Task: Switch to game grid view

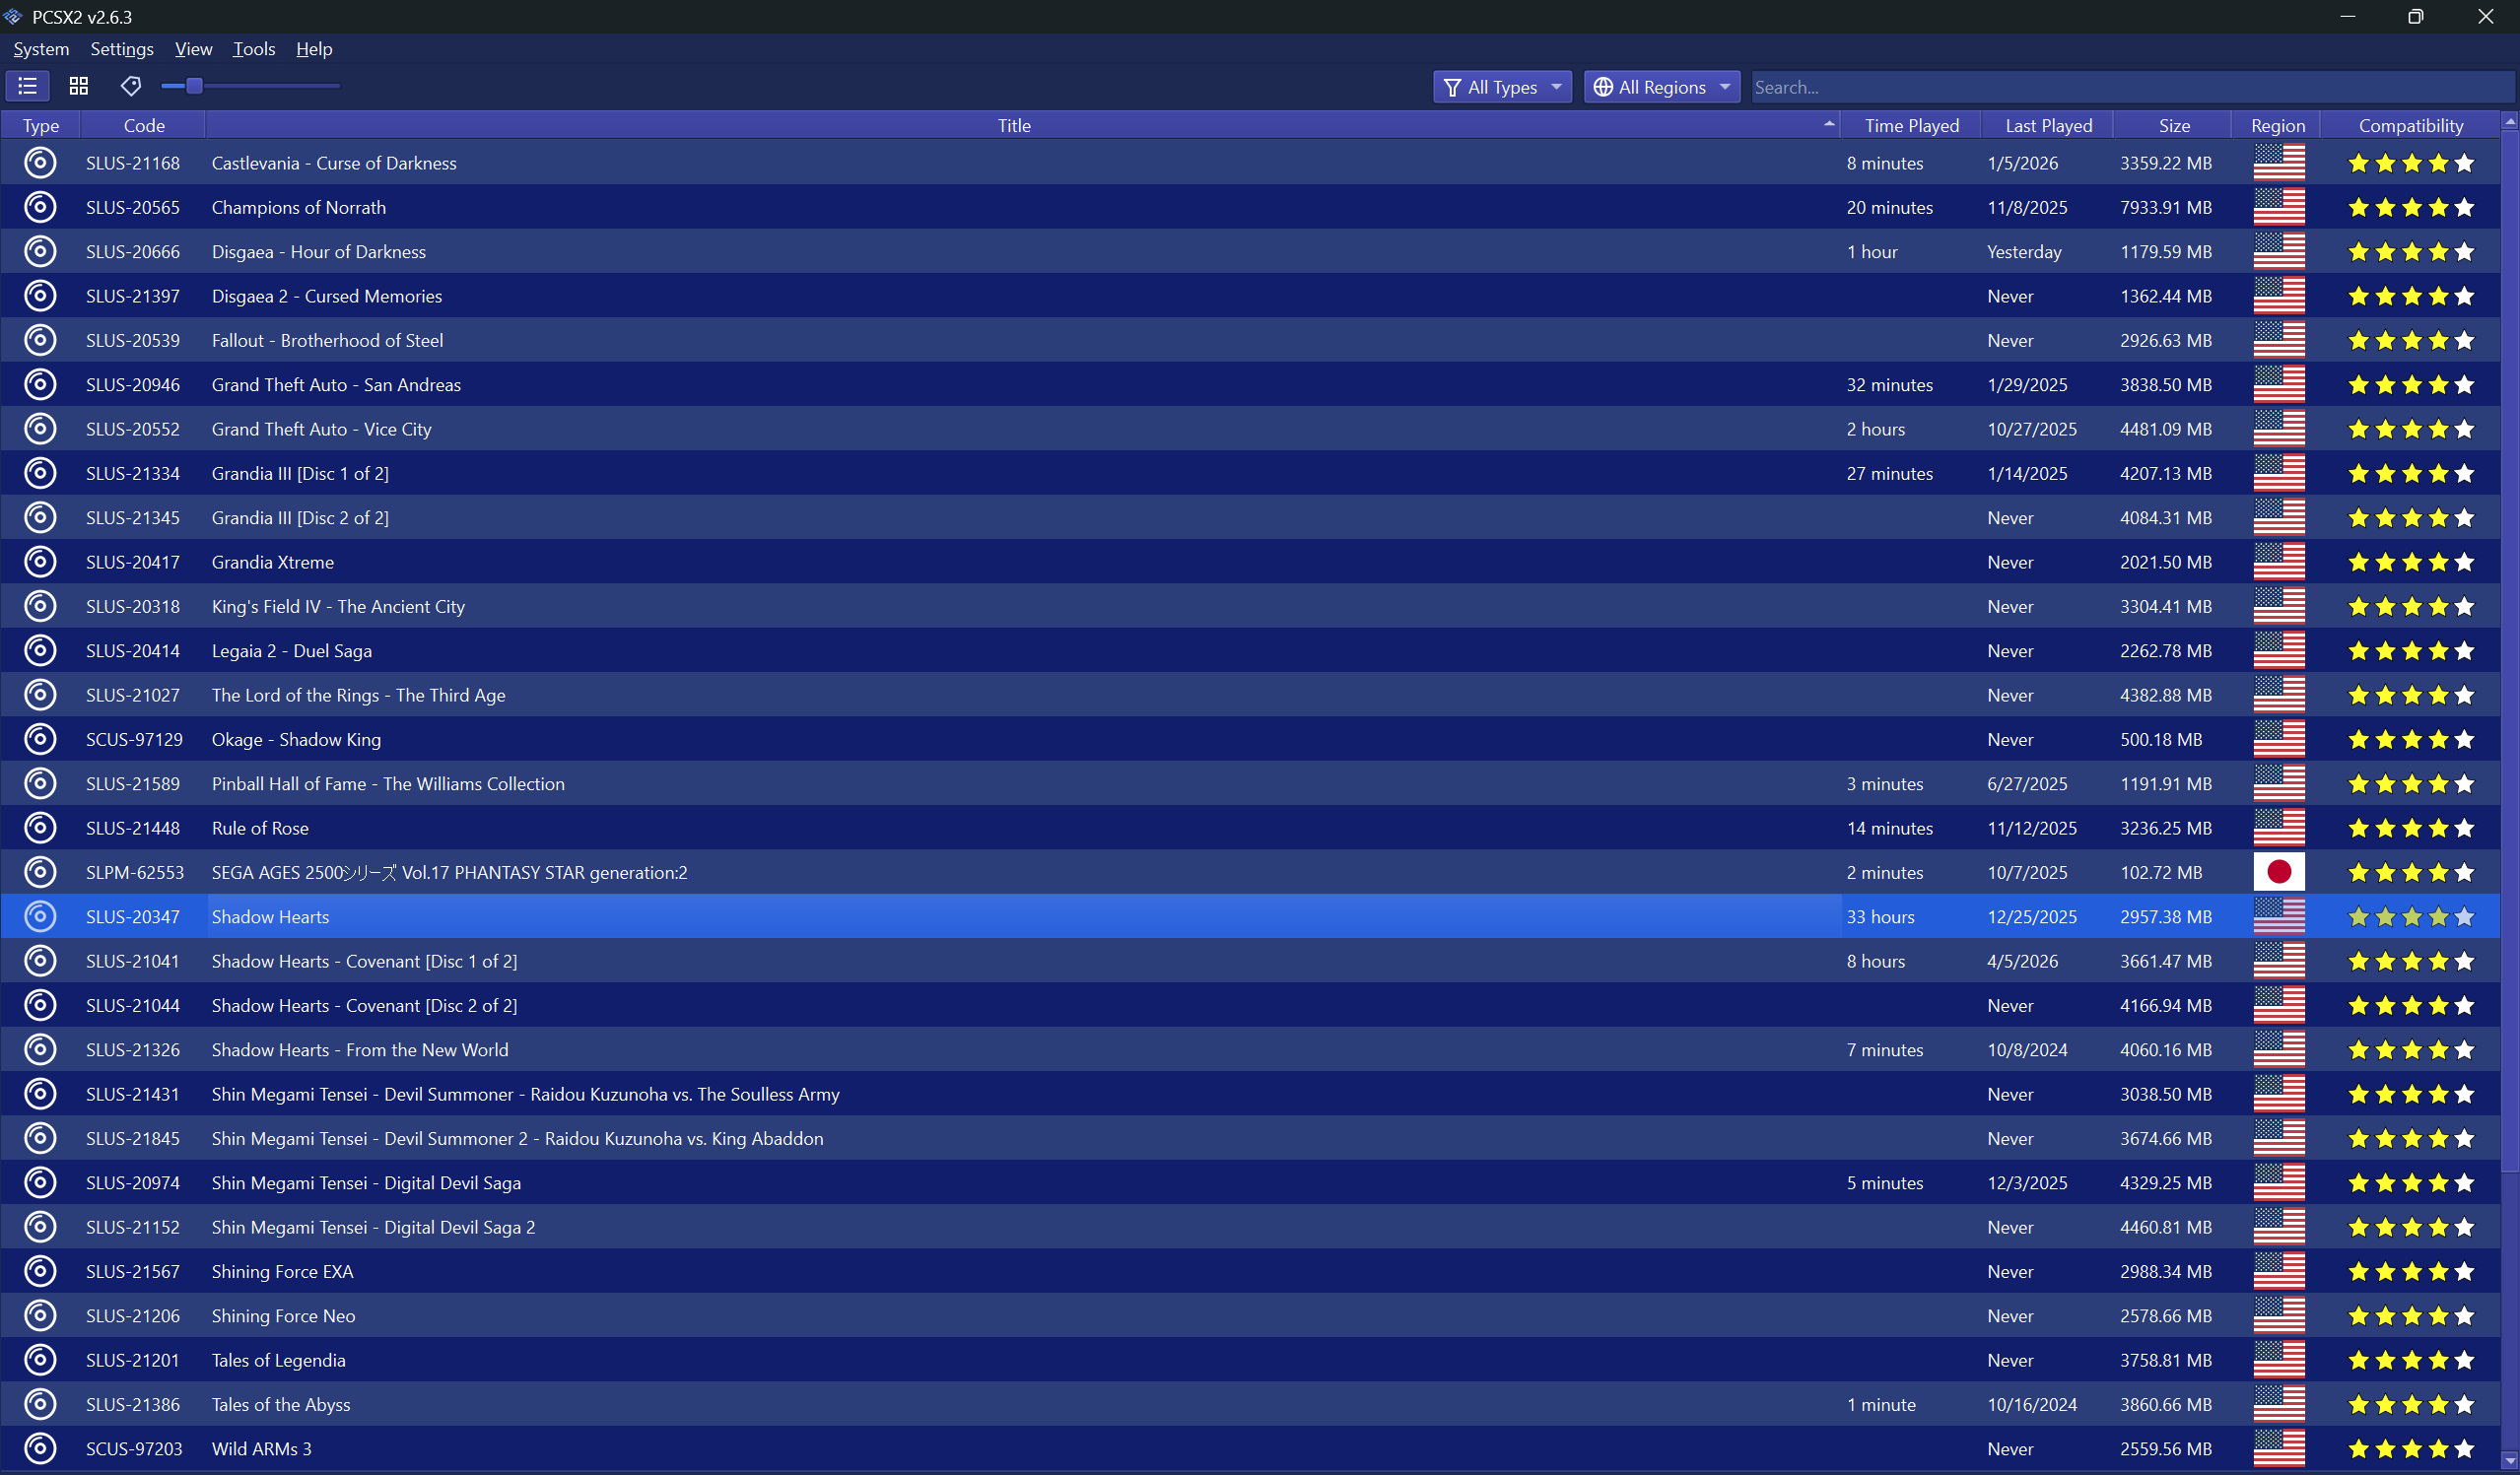Action: (79, 86)
